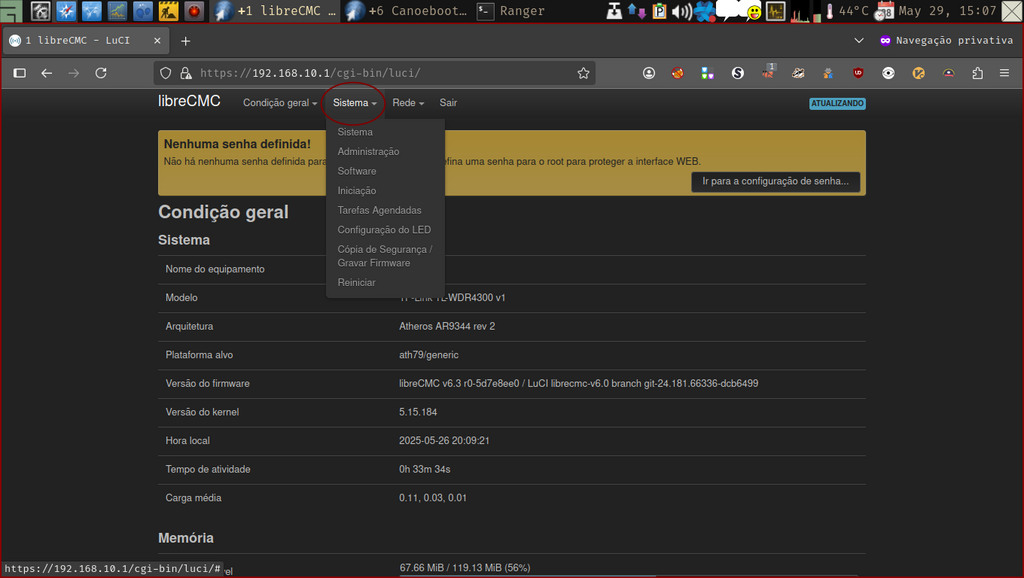Reload the LuCI page
This screenshot has height=578, width=1024.
(100, 72)
